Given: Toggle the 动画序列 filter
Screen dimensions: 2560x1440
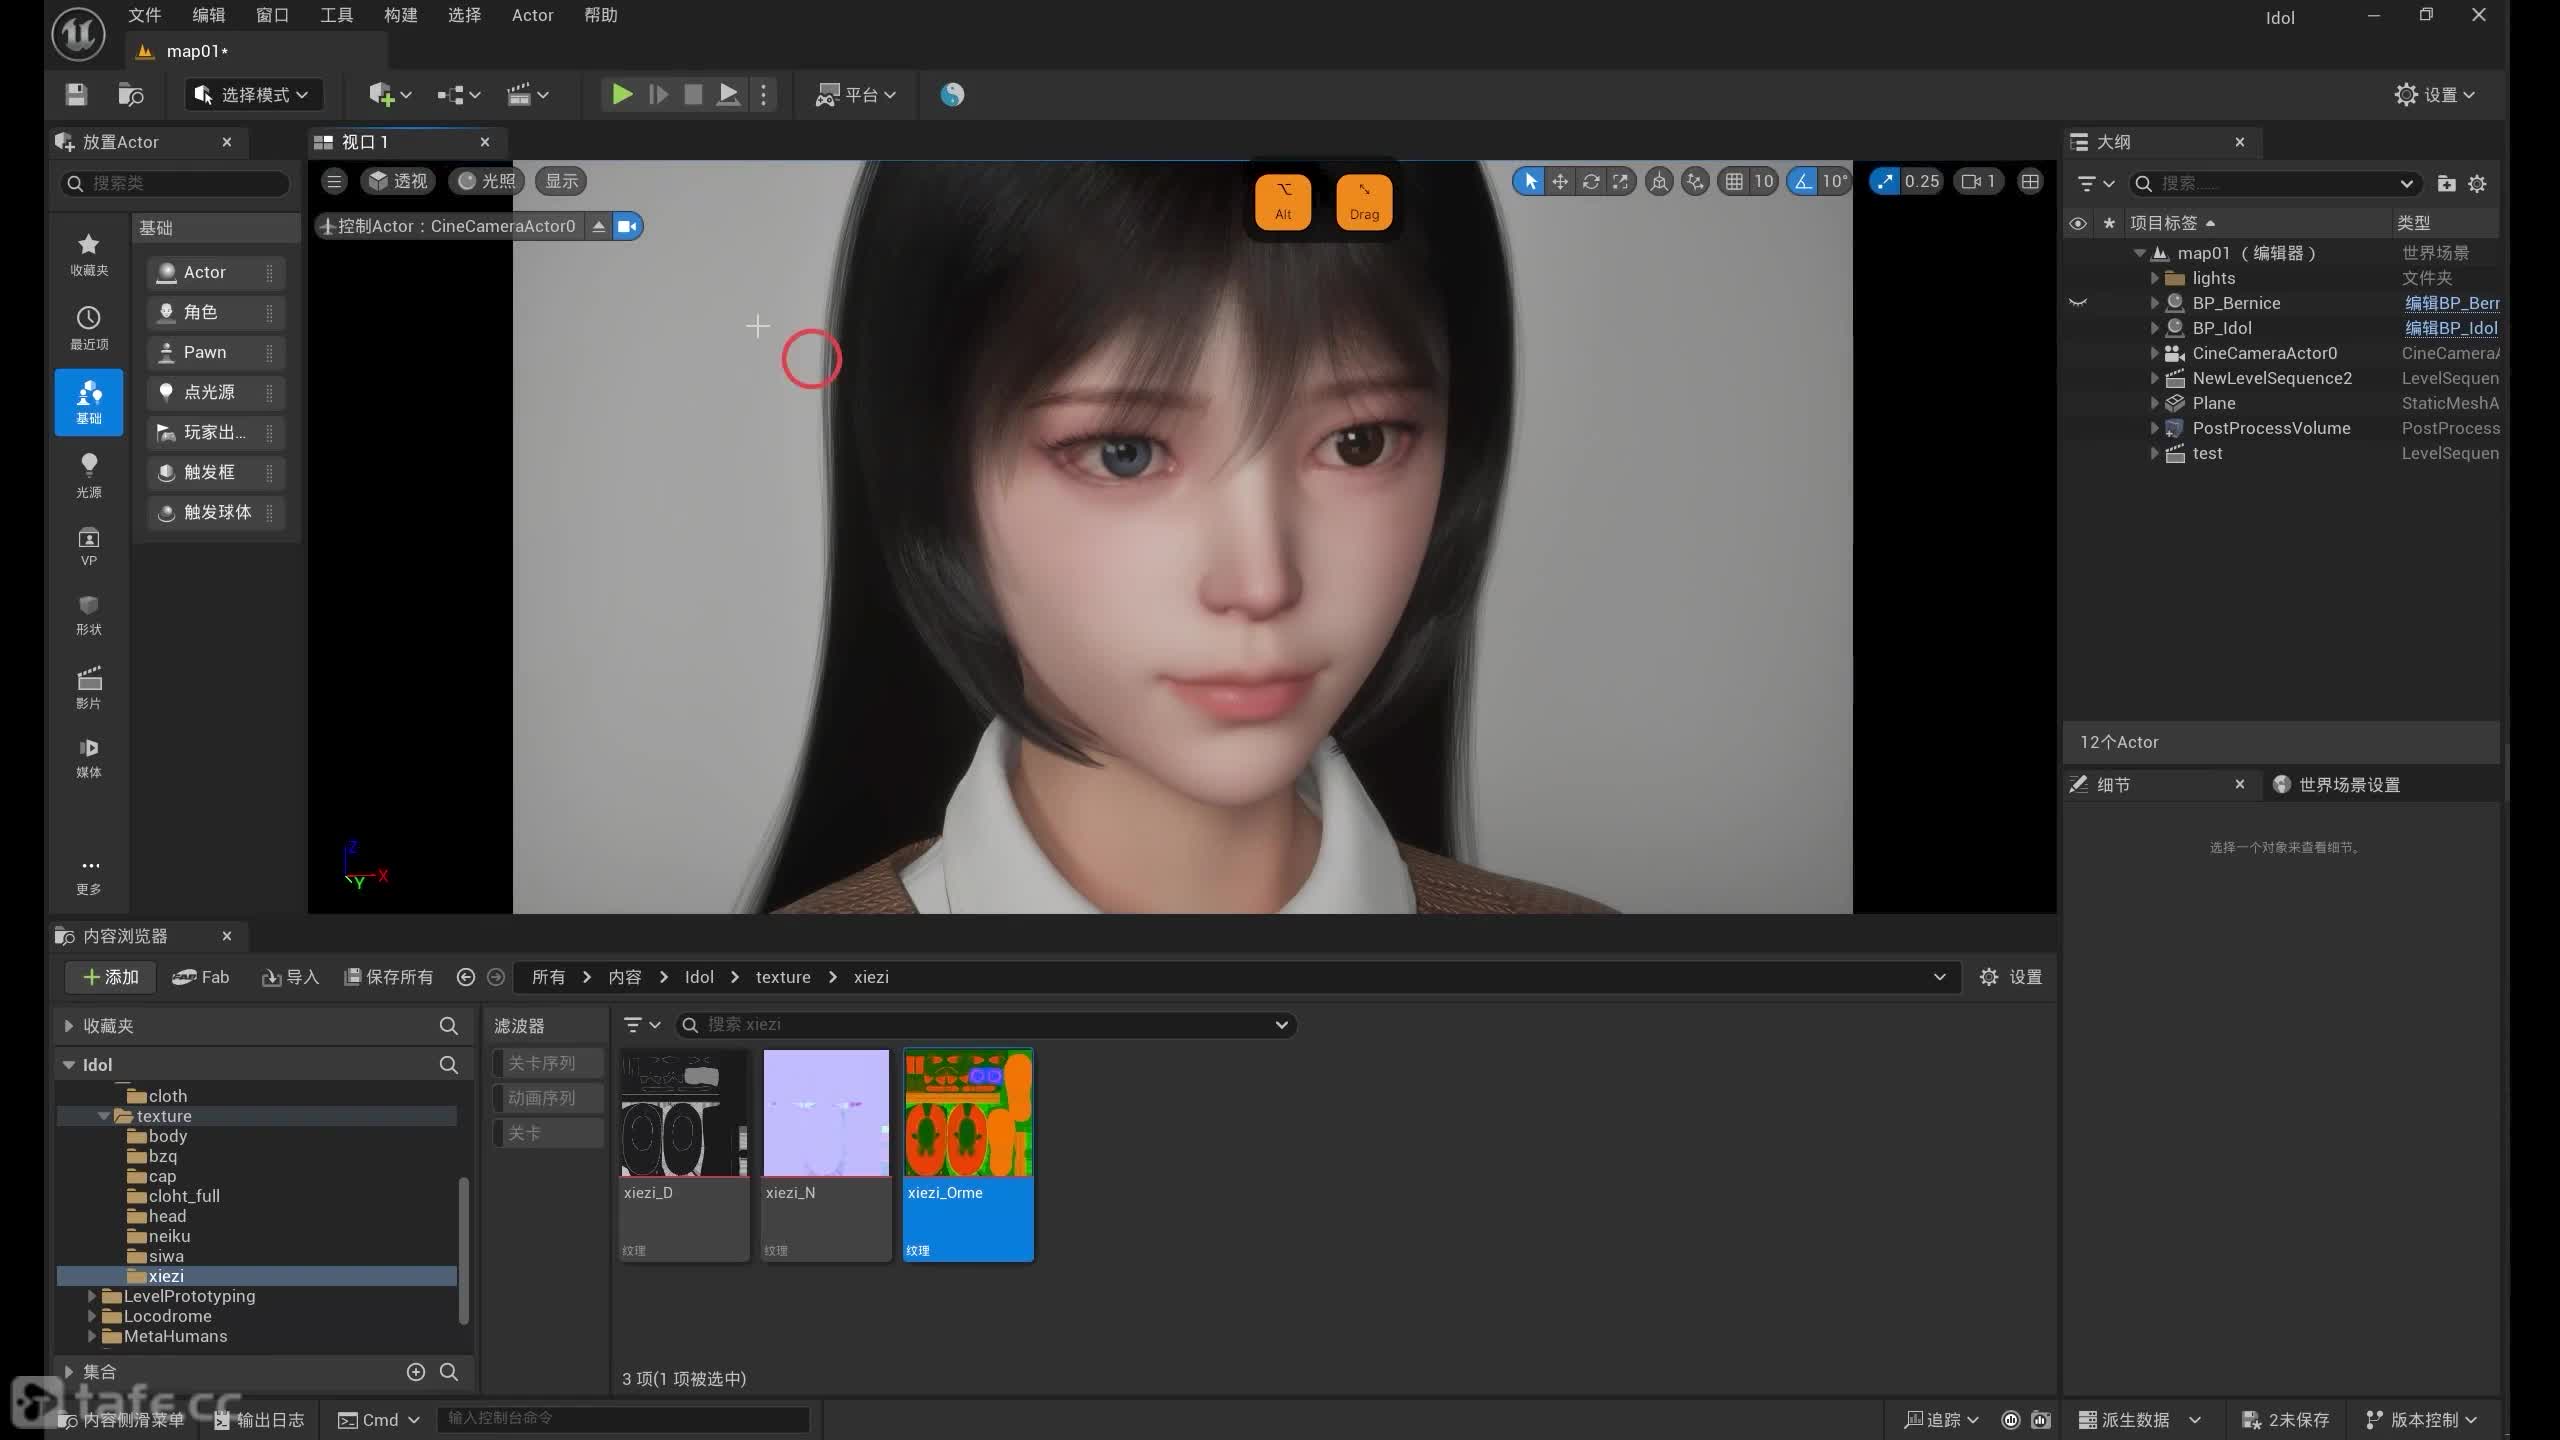Looking at the screenshot, I should [547, 1098].
